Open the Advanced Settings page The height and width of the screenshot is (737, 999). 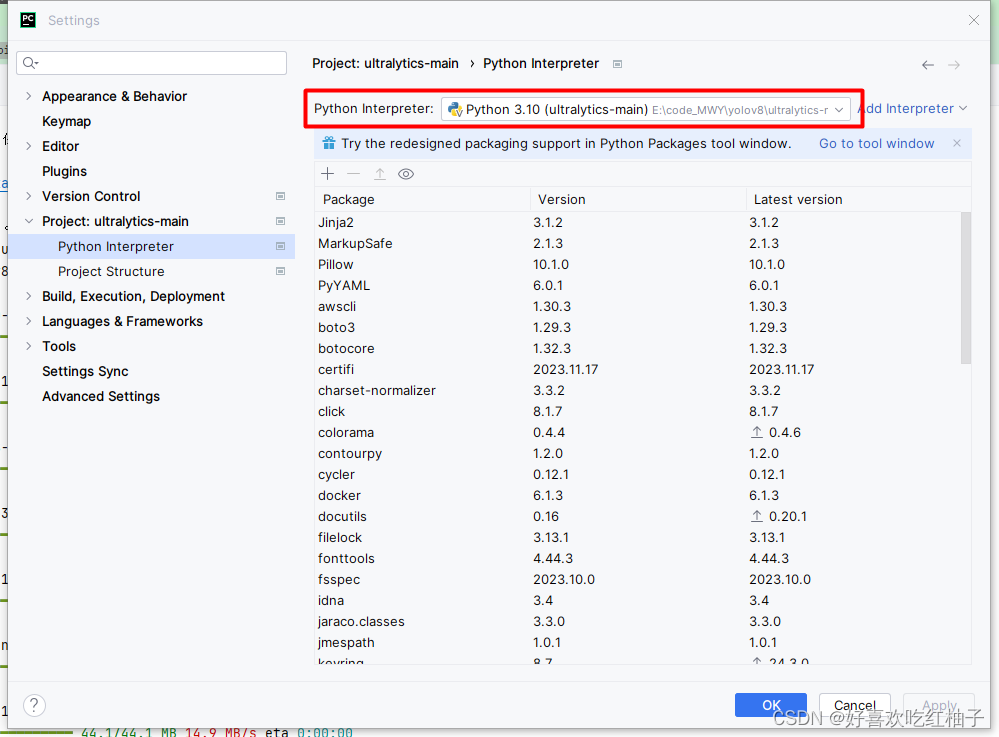coord(101,396)
